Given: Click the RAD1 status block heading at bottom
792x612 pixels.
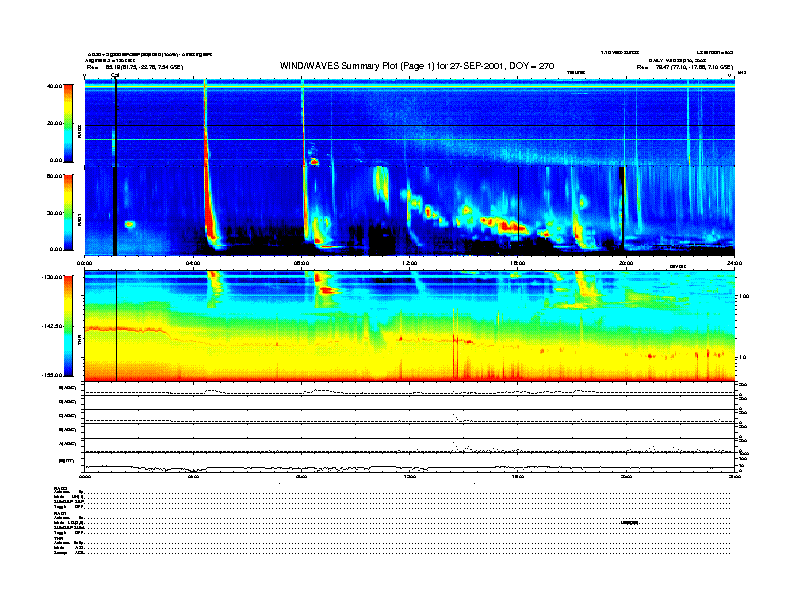Looking at the screenshot, I should 61,513.
